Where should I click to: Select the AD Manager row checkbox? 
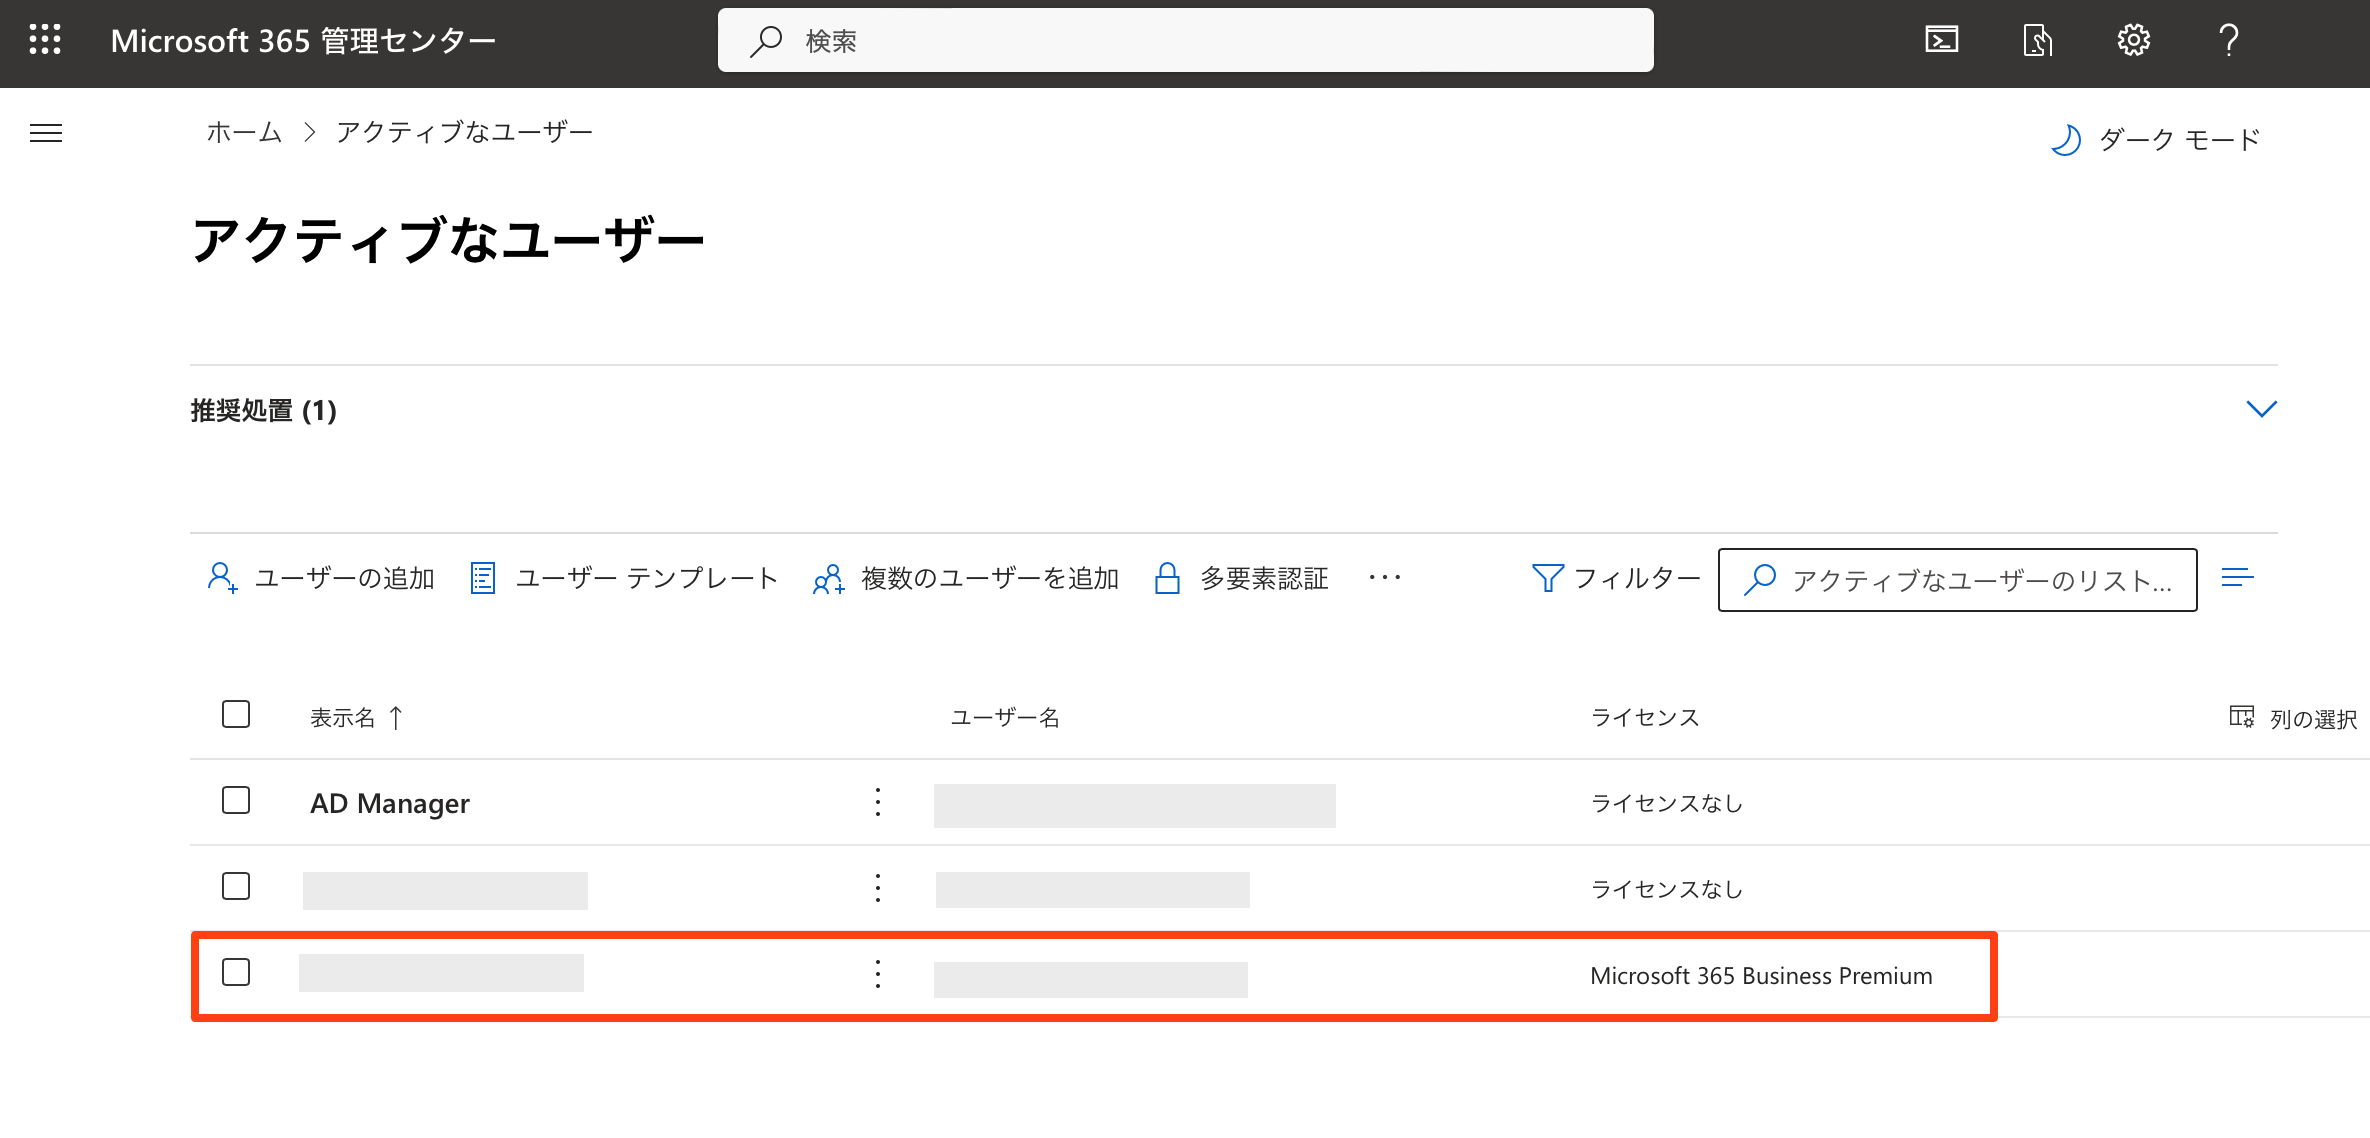236,800
